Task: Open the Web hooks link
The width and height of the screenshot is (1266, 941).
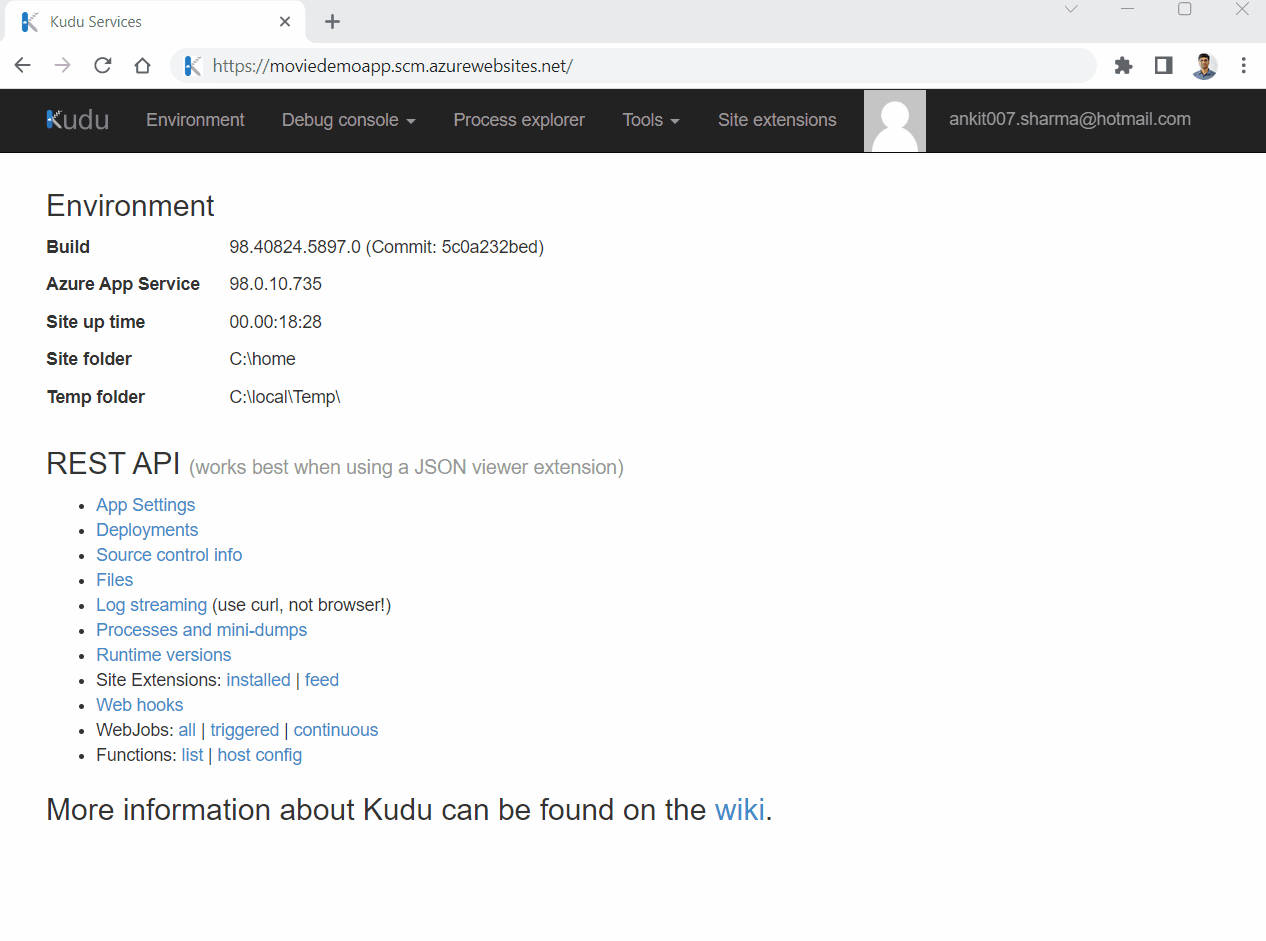Action: 139,705
